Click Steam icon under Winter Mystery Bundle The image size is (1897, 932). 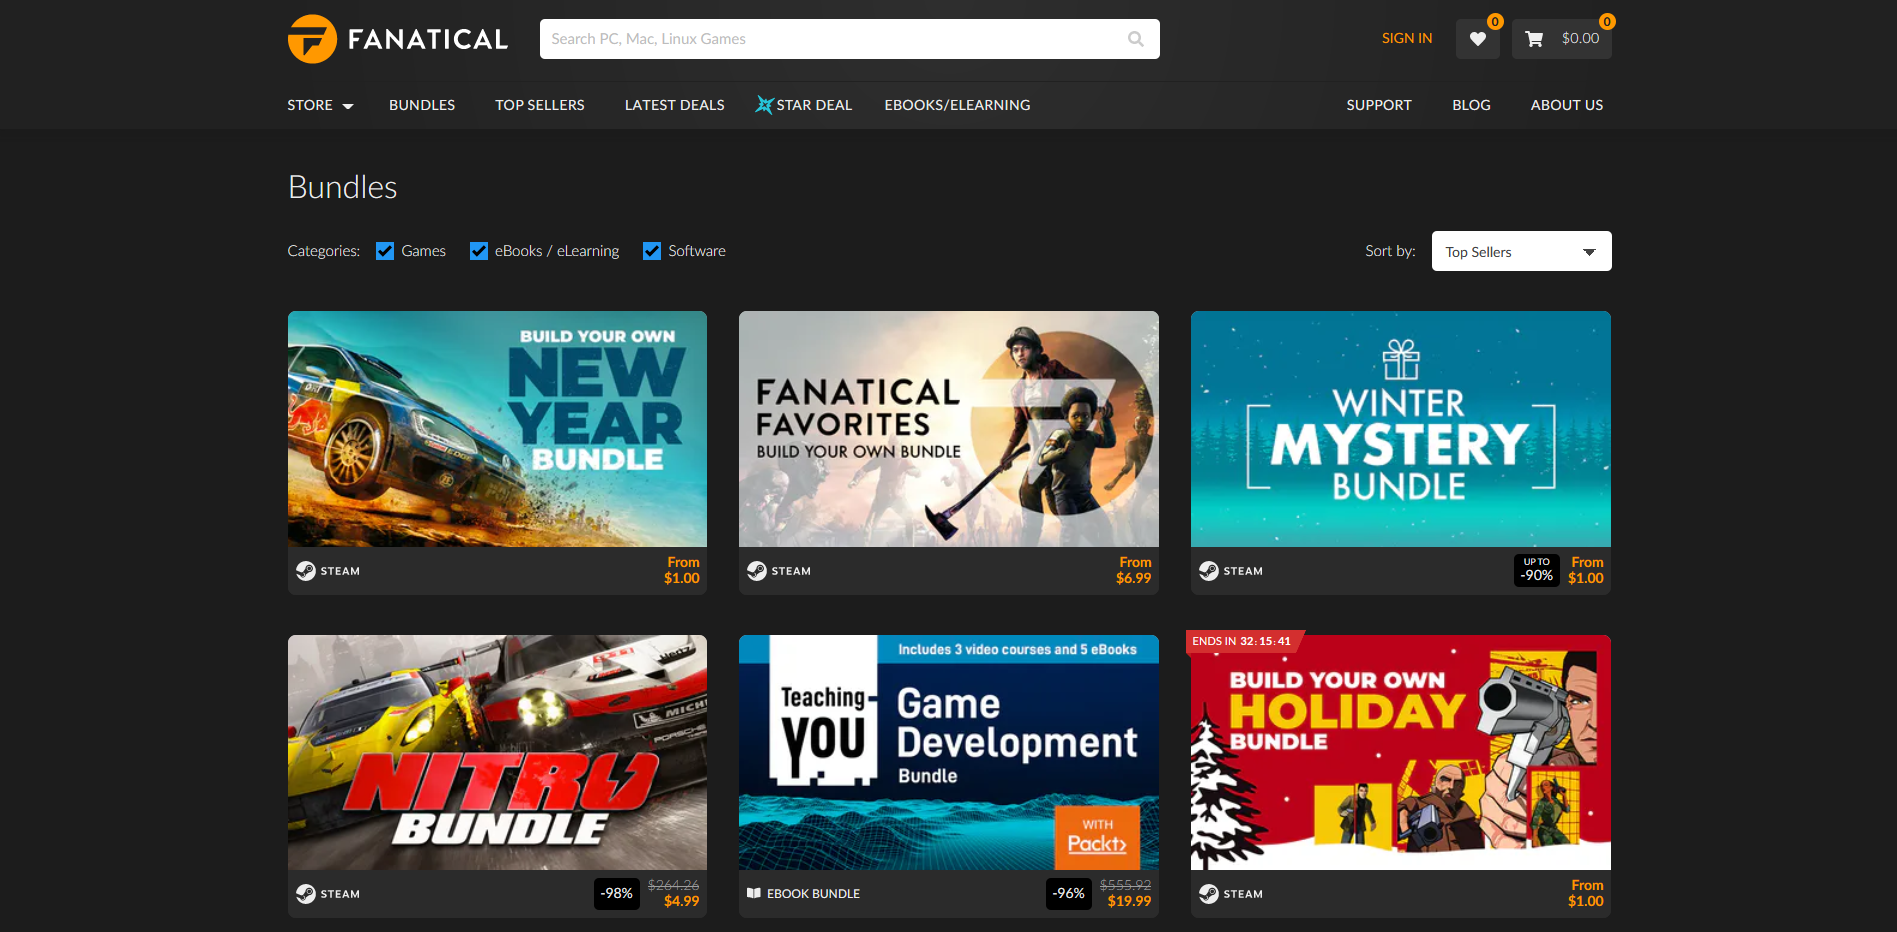[x=1208, y=571]
